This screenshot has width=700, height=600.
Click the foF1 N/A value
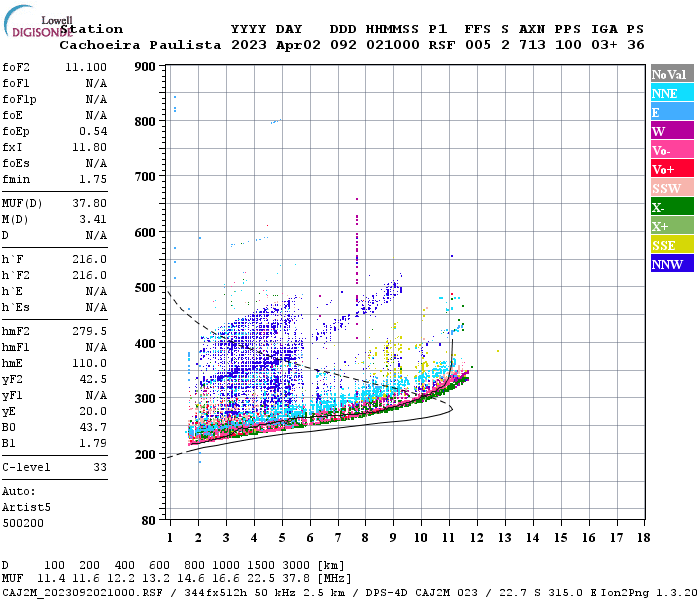pyautogui.click(x=96, y=83)
